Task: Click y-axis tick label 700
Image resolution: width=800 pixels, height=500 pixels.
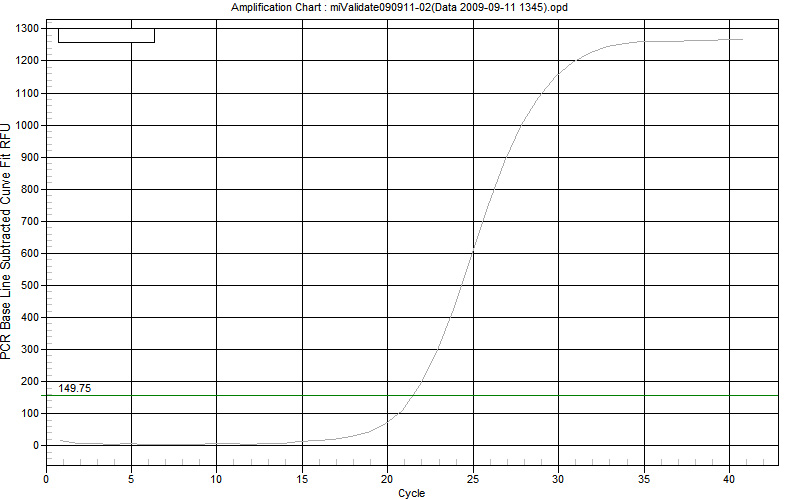Action: coord(30,221)
